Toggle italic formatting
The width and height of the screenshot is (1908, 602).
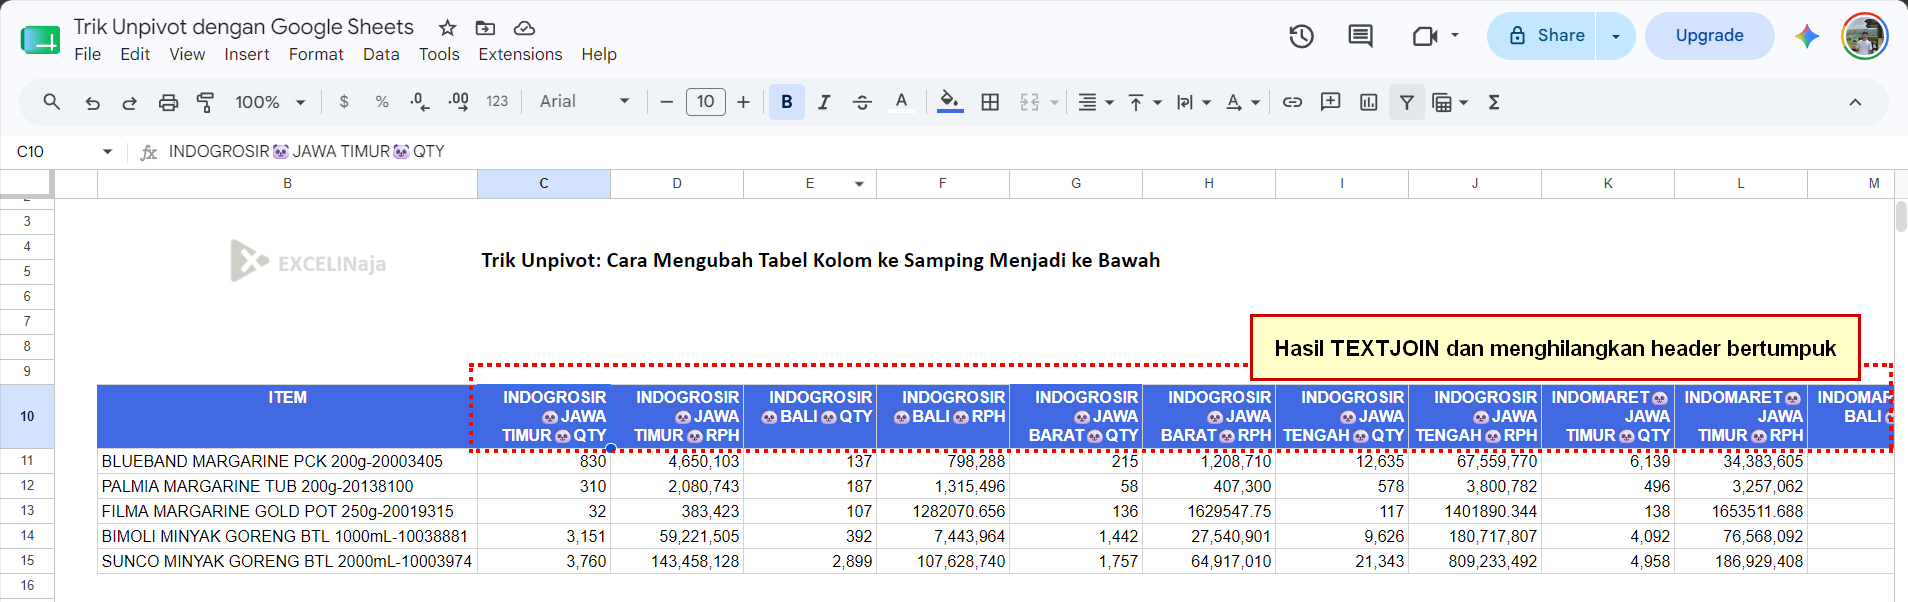coord(824,102)
